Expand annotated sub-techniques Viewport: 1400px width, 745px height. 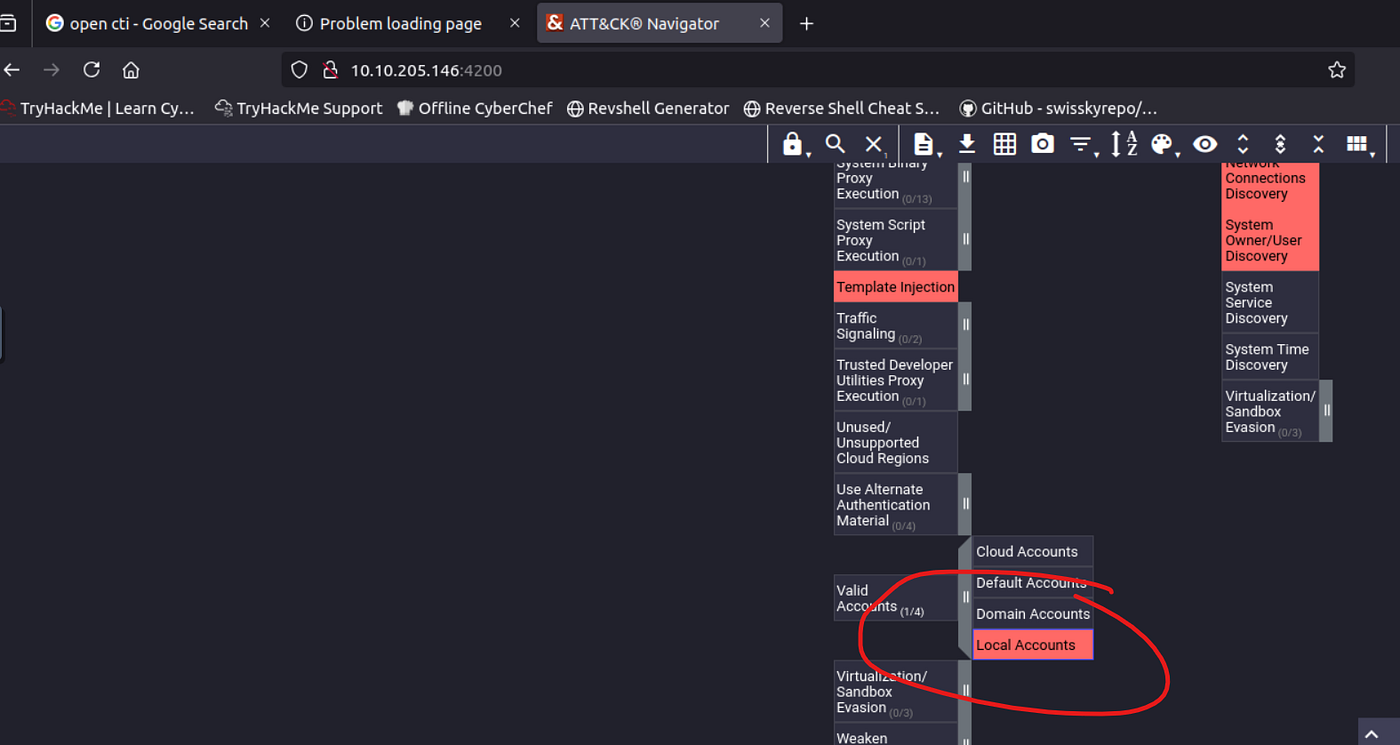tap(1281, 145)
